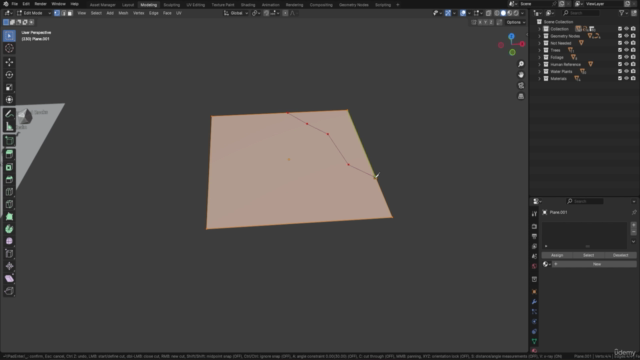Select the Shear tool
640x360 pixels.
coord(9,278)
